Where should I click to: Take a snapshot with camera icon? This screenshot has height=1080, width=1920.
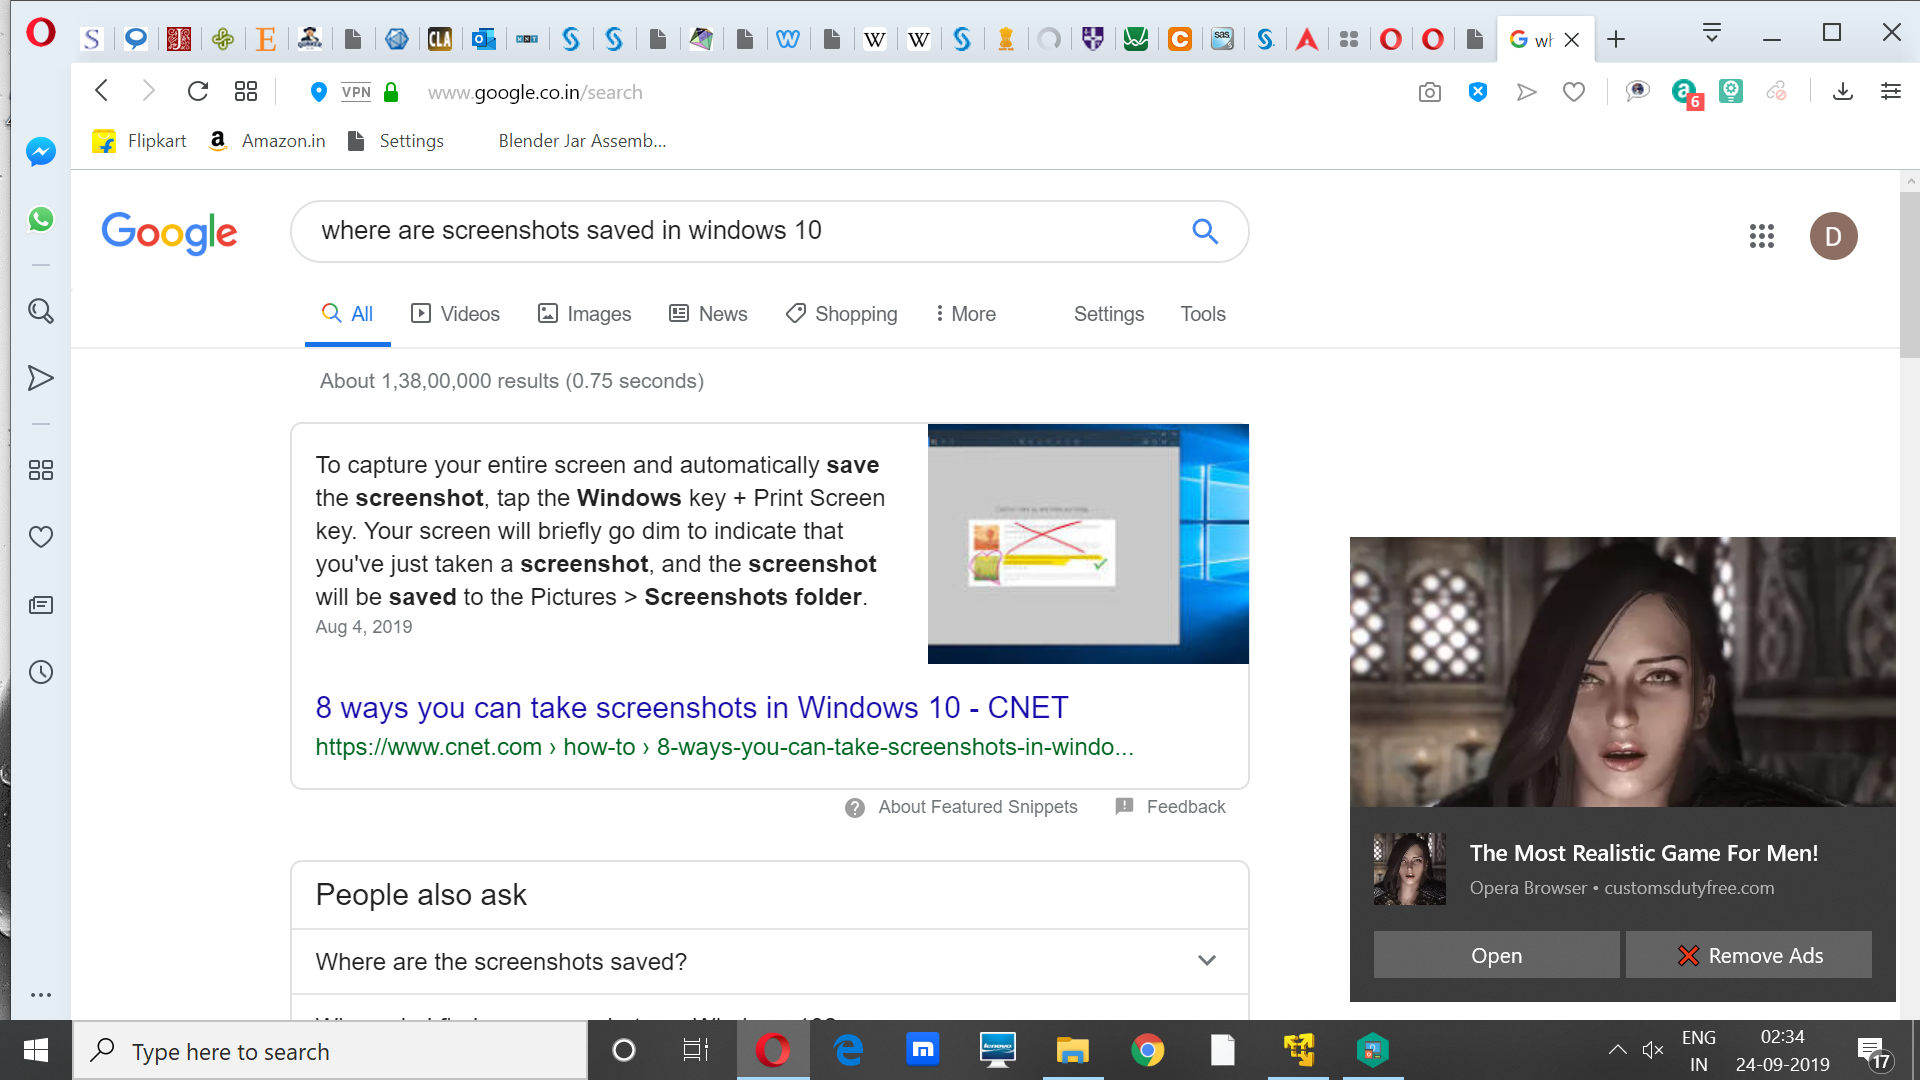(1430, 92)
